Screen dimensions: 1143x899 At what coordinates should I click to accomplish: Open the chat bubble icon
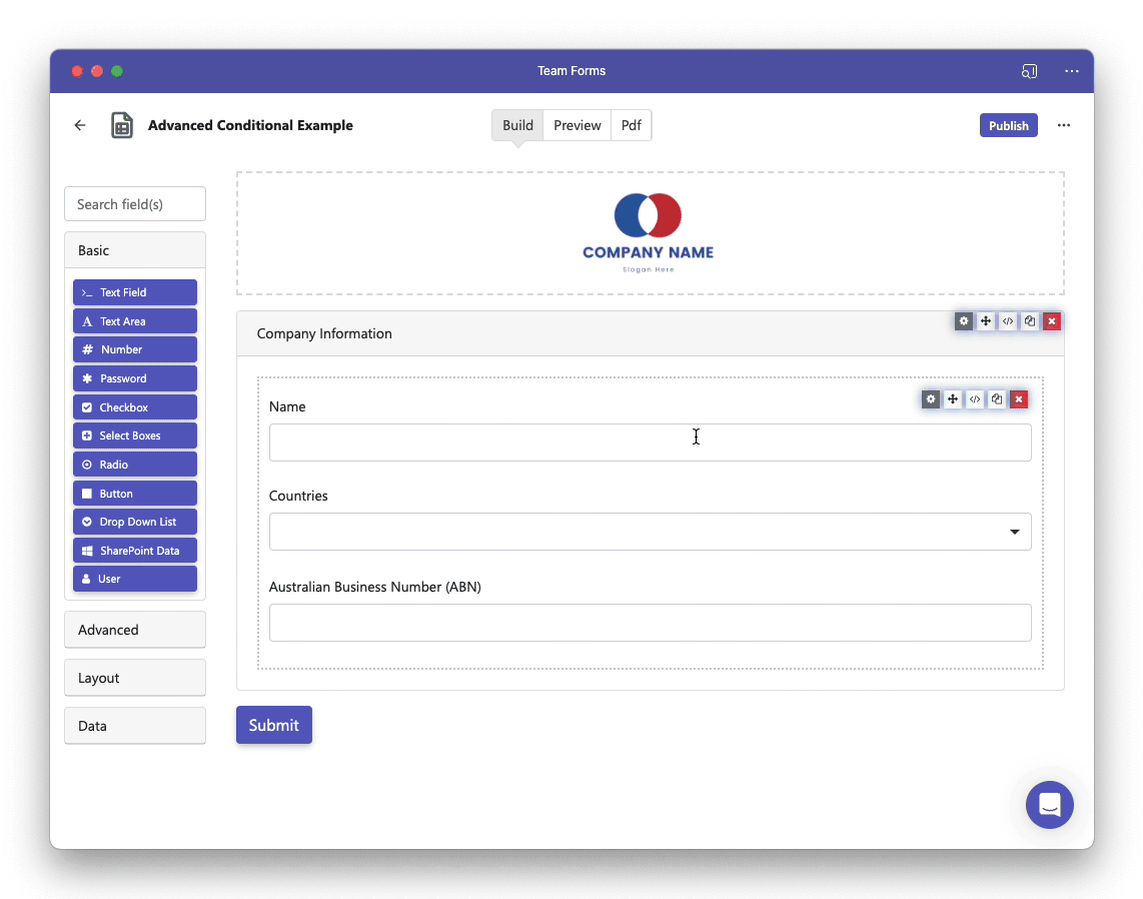[x=1049, y=805]
